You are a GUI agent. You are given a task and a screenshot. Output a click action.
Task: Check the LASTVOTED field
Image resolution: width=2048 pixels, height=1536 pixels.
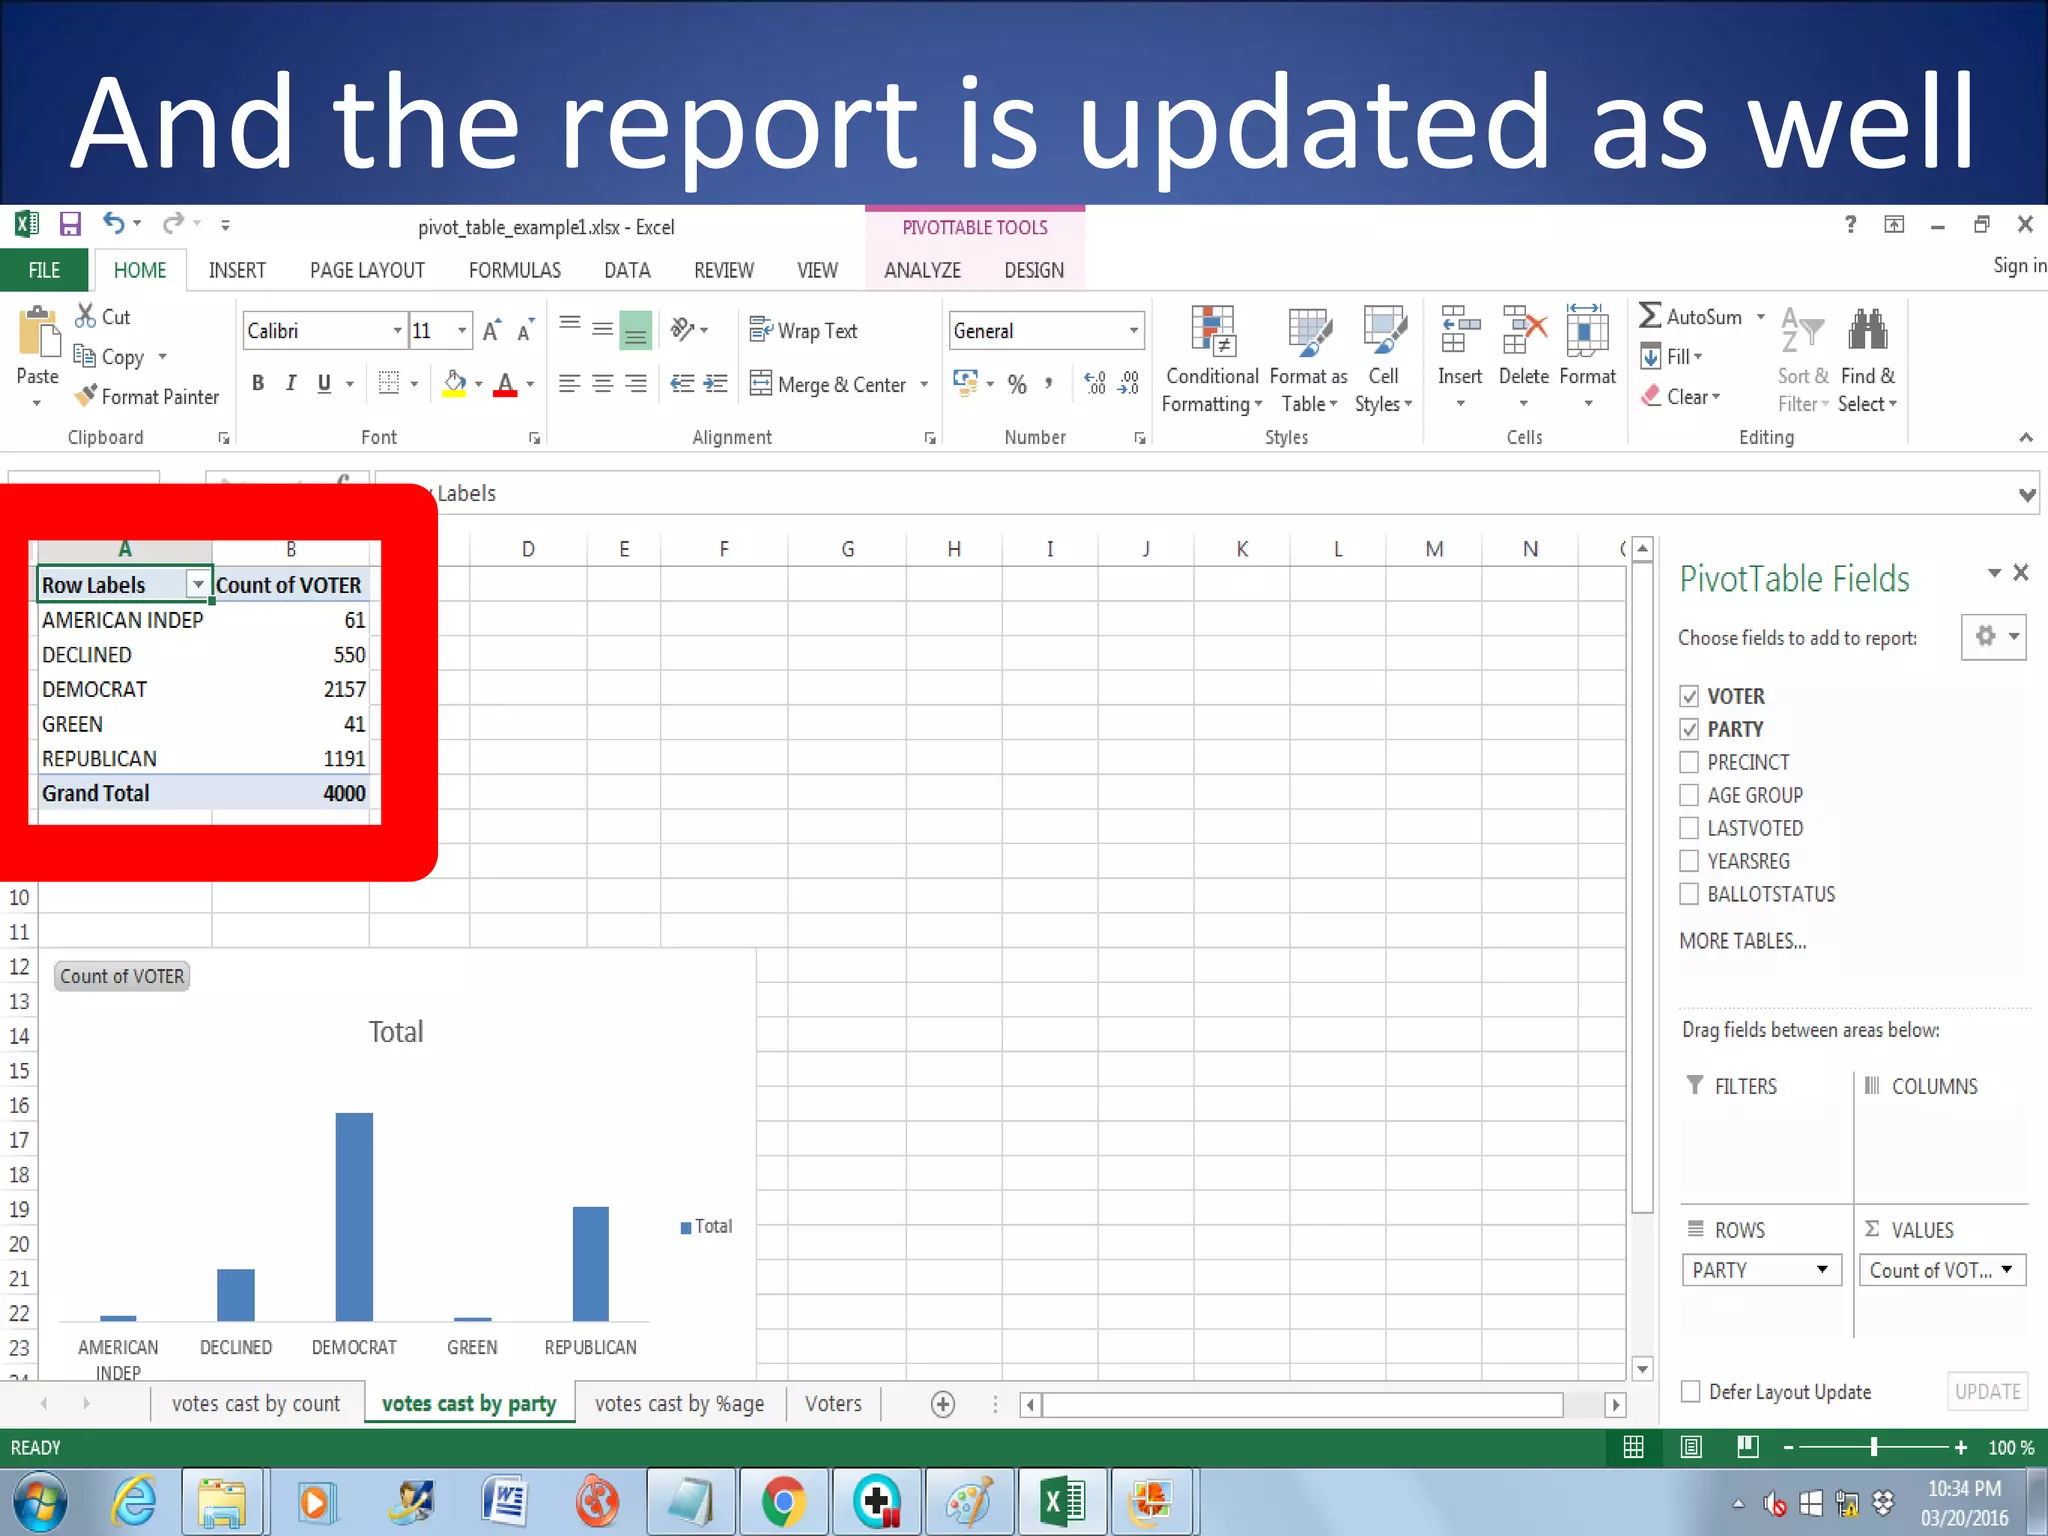(1689, 828)
